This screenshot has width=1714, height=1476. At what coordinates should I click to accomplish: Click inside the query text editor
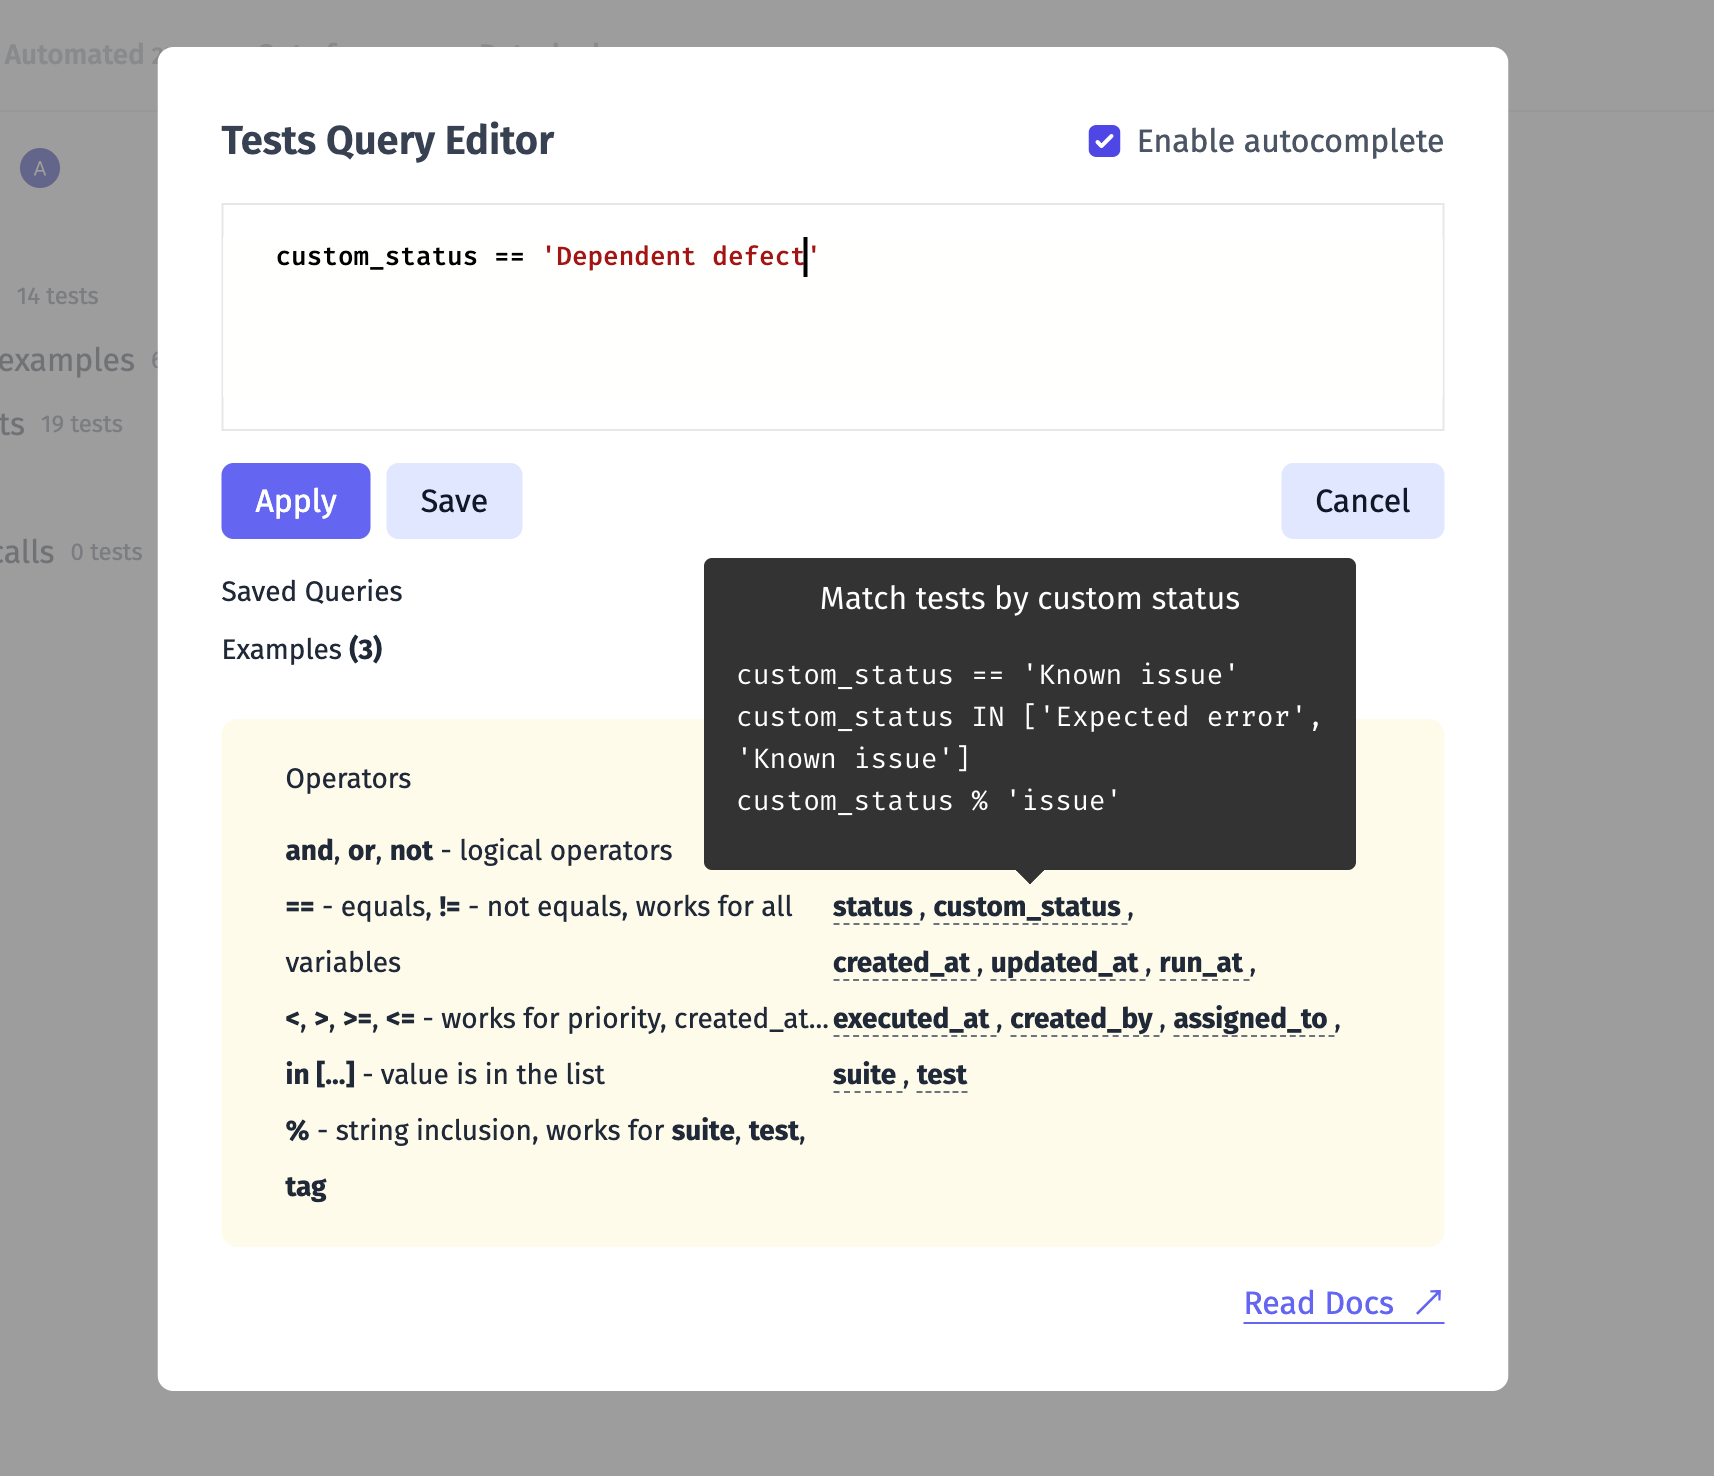833,317
